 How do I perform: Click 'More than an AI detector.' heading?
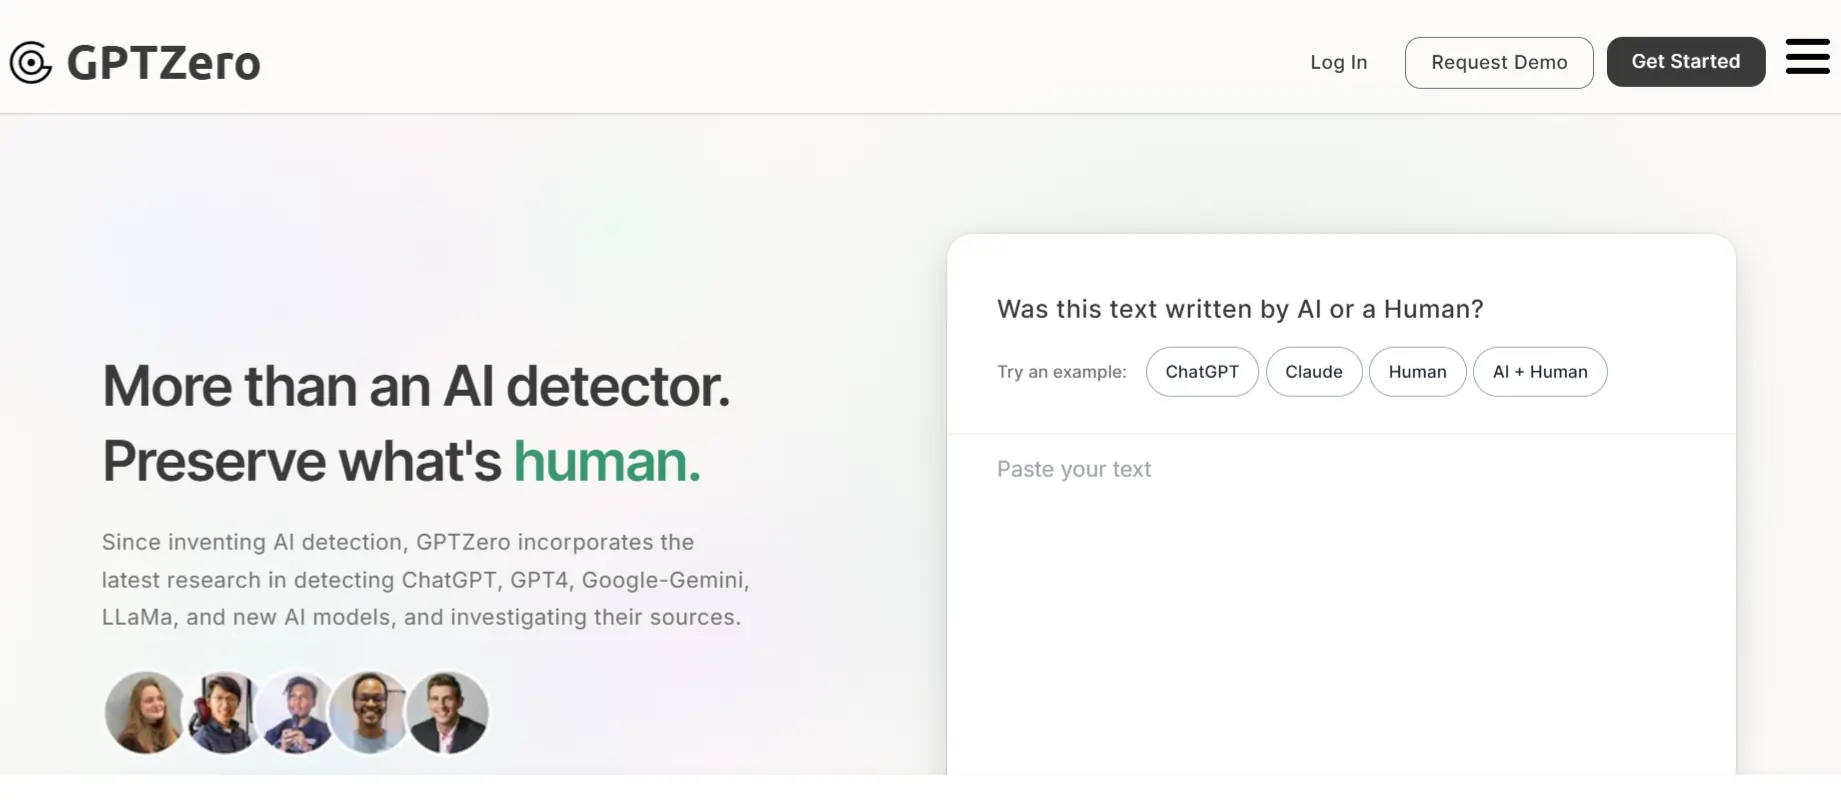click(x=416, y=386)
